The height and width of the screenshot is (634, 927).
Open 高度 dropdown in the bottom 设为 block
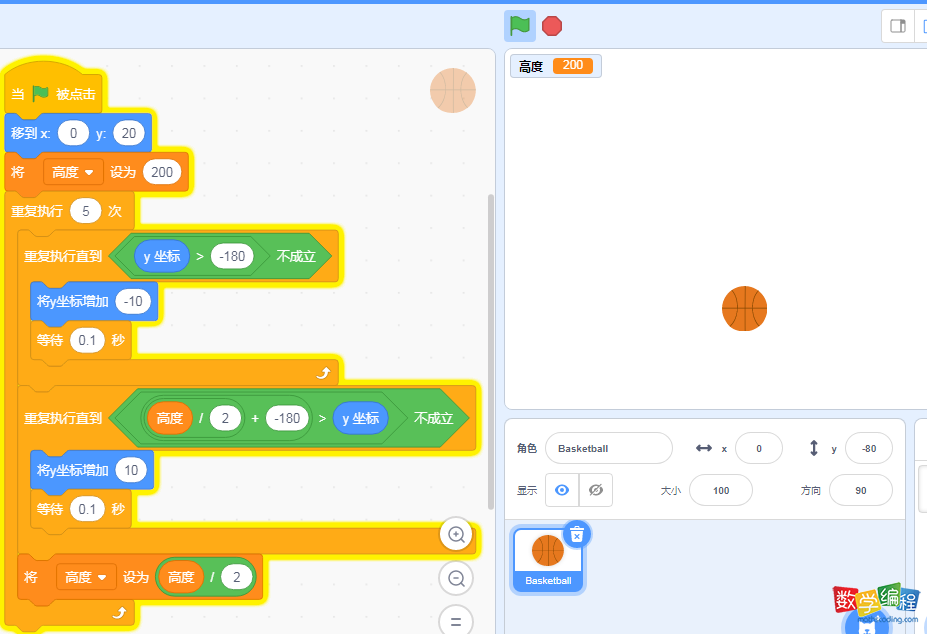pyautogui.click(x=86, y=577)
